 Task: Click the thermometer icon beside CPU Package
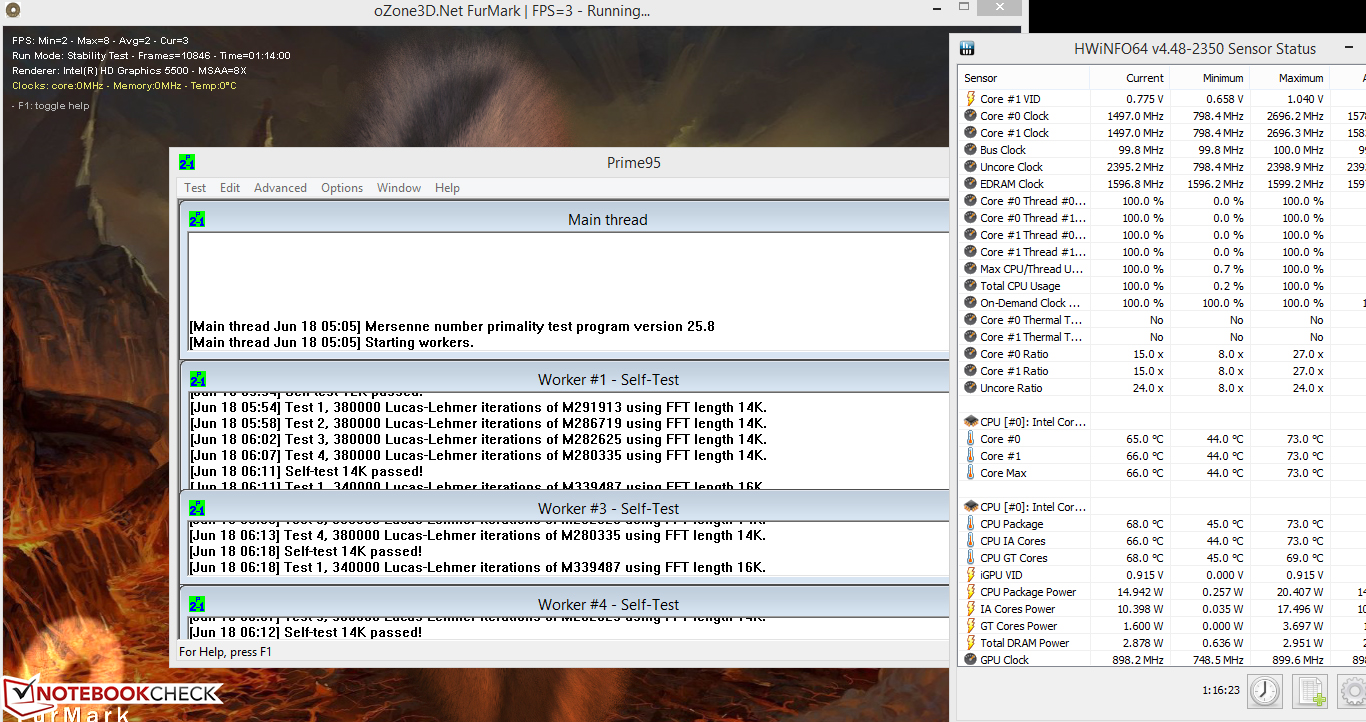(x=970, y=524)
